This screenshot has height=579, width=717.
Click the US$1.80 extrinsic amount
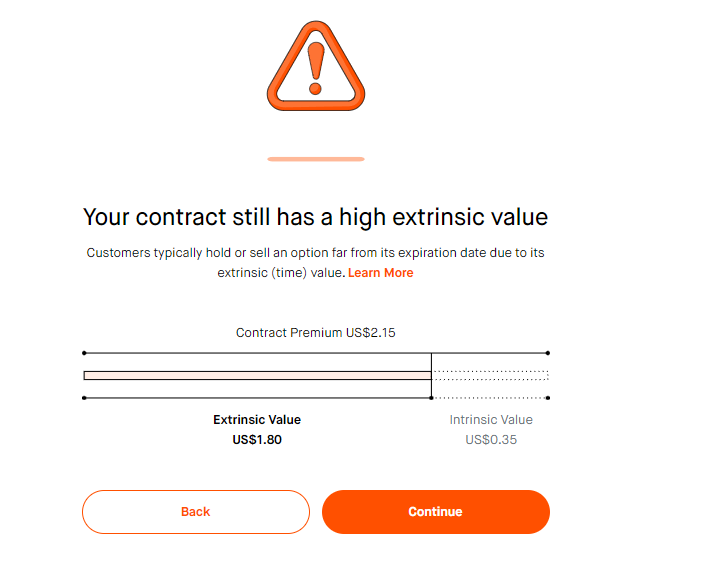coord(257,440)
